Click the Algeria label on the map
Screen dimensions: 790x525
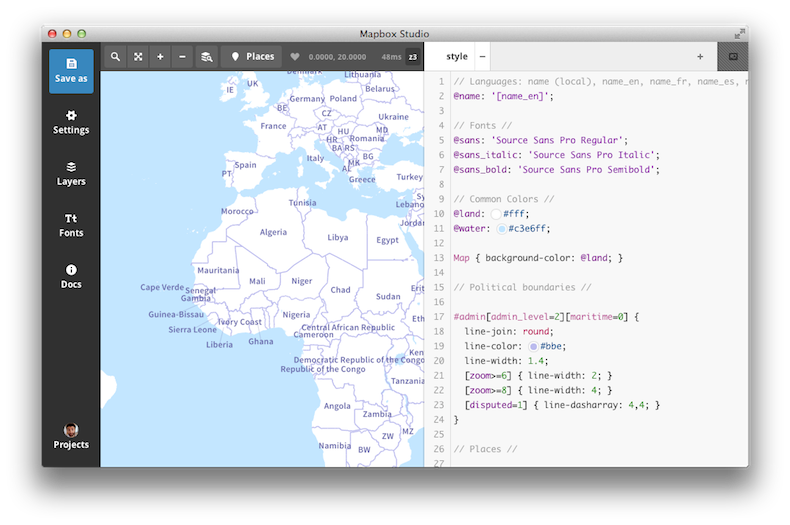273,232
